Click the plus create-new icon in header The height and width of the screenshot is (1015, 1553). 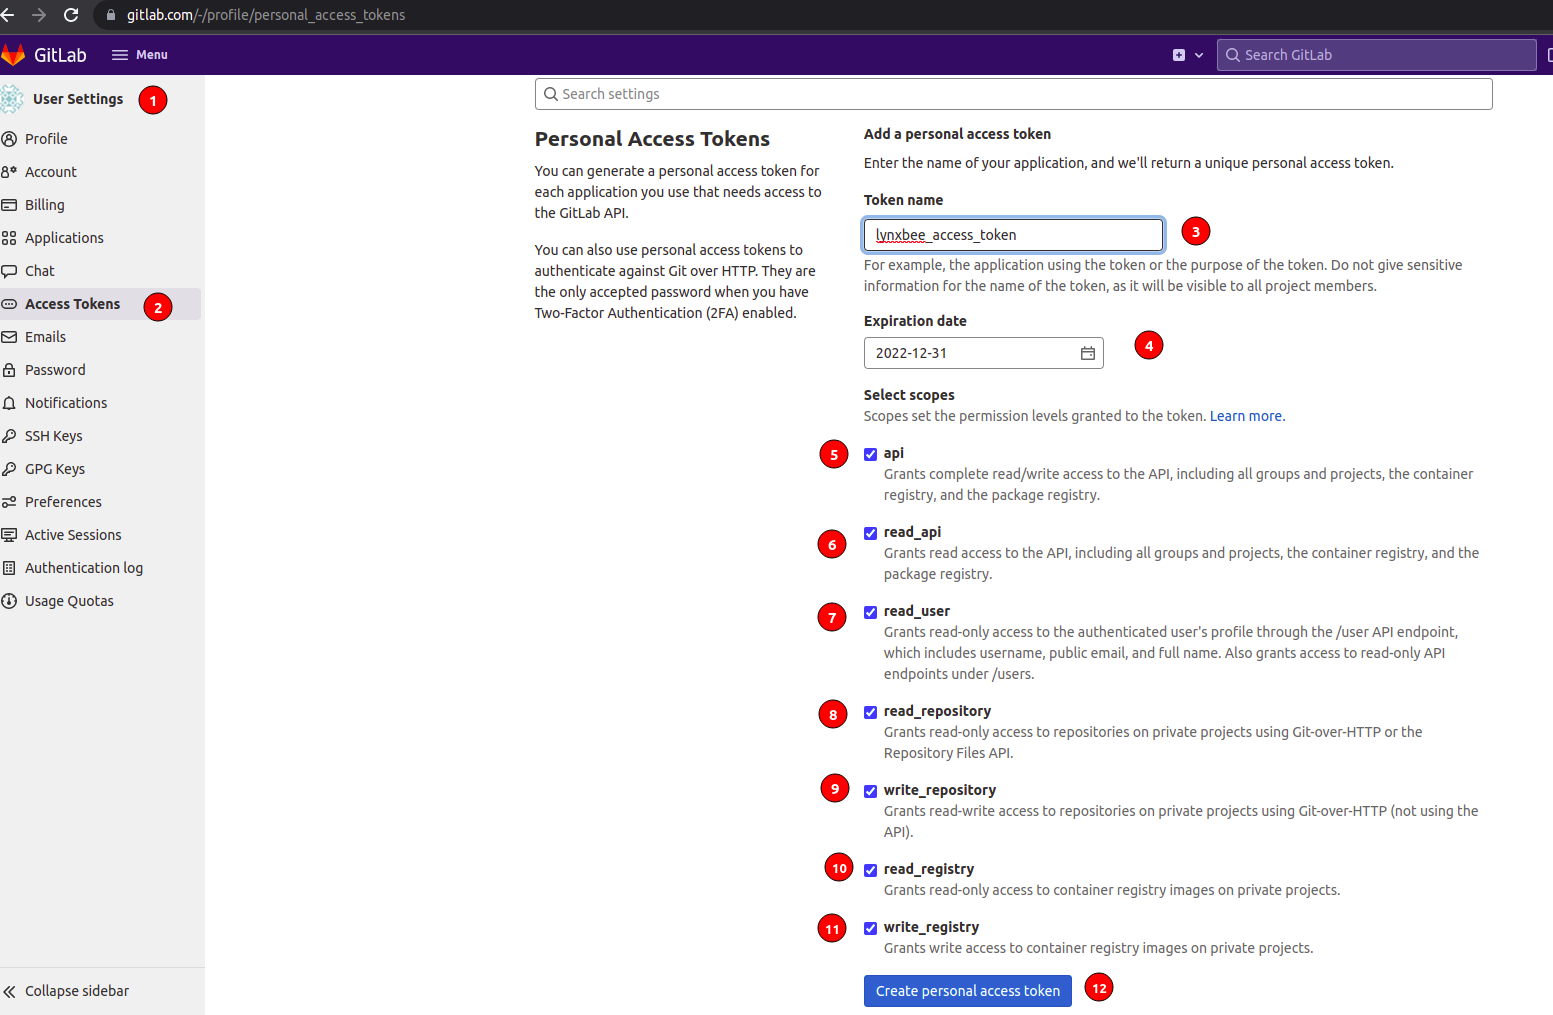[x=1179, y=55]
